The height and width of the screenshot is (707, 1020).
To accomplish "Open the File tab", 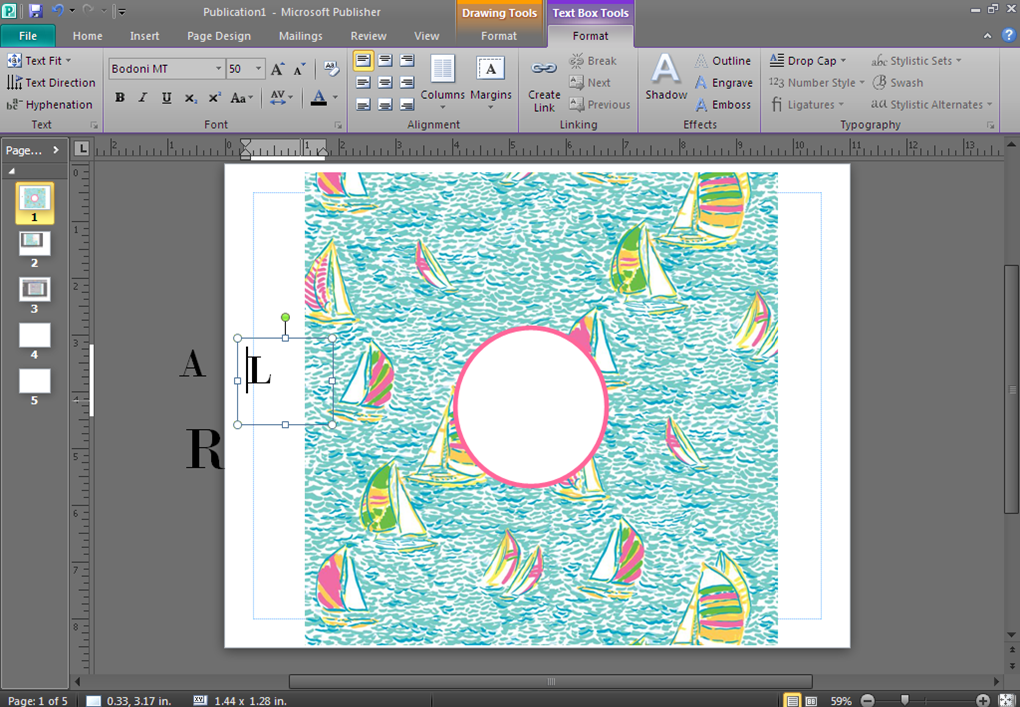I will click(28, 36).
